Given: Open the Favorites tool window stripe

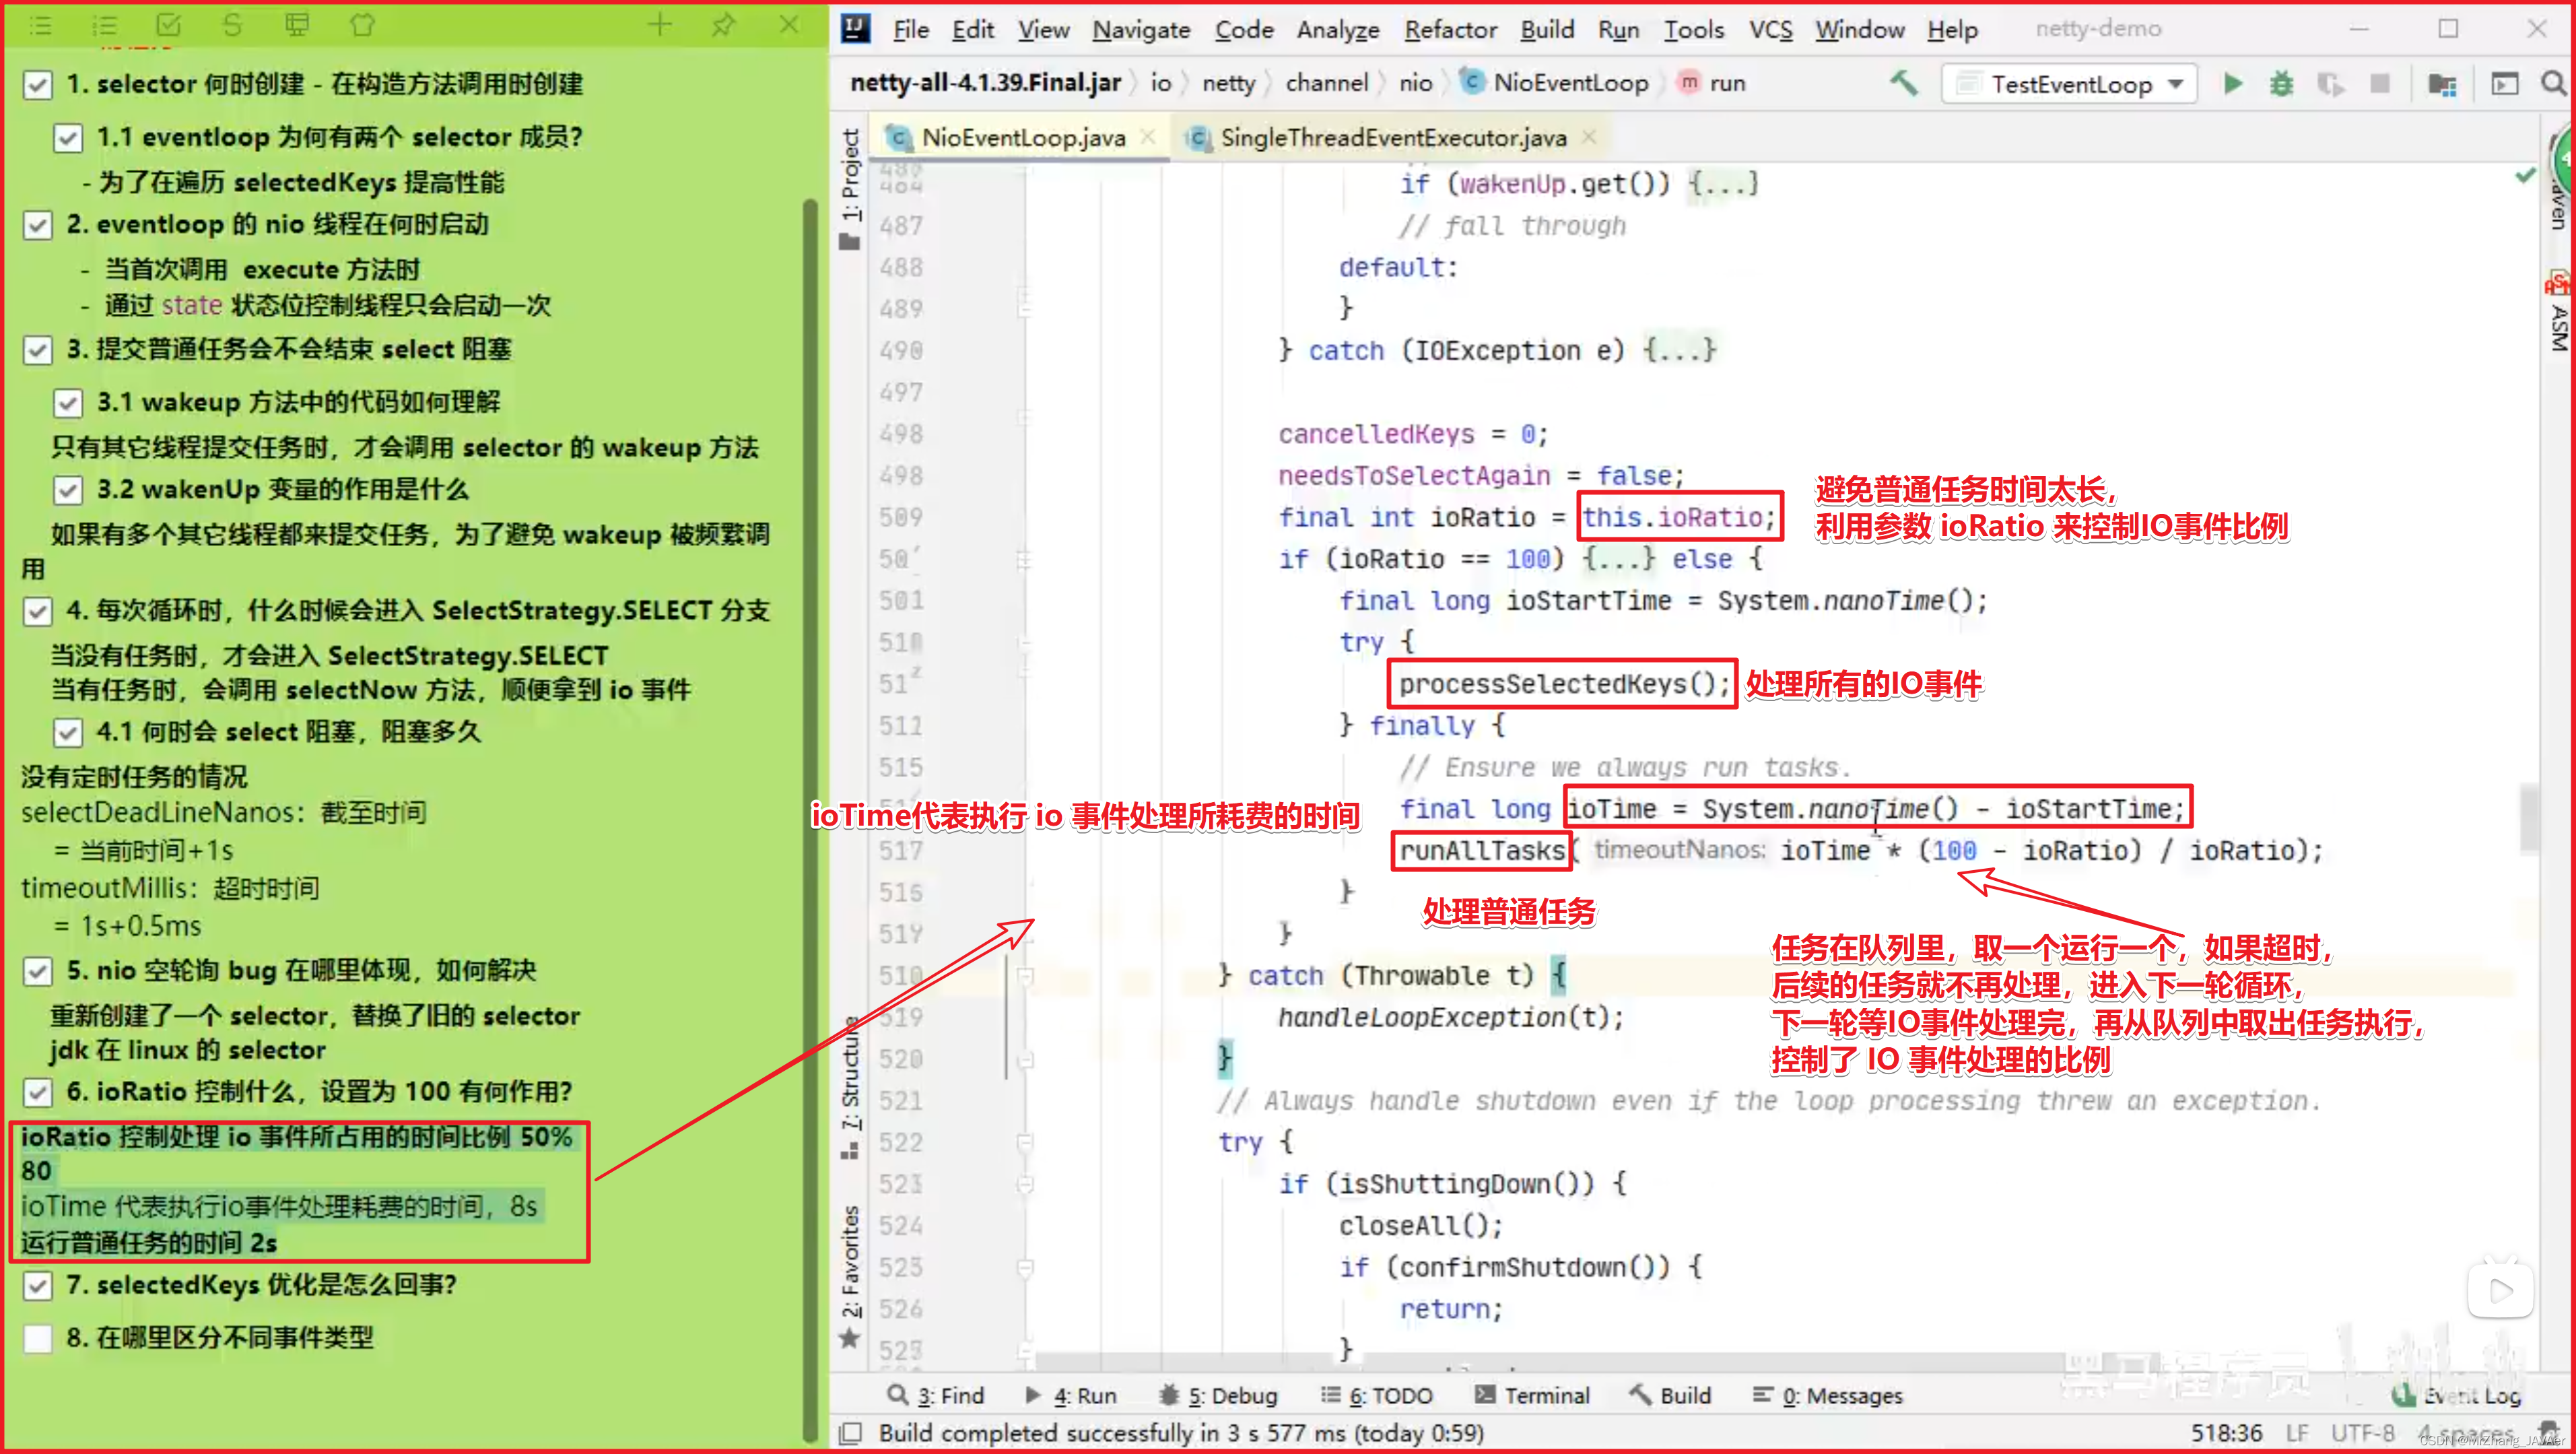Looking at the screenshot, I should coord(850,1276).
